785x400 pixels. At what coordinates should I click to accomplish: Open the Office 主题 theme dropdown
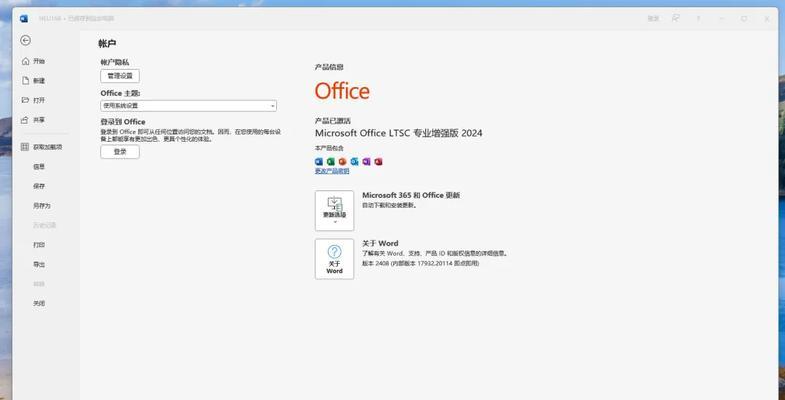(188, 106)
